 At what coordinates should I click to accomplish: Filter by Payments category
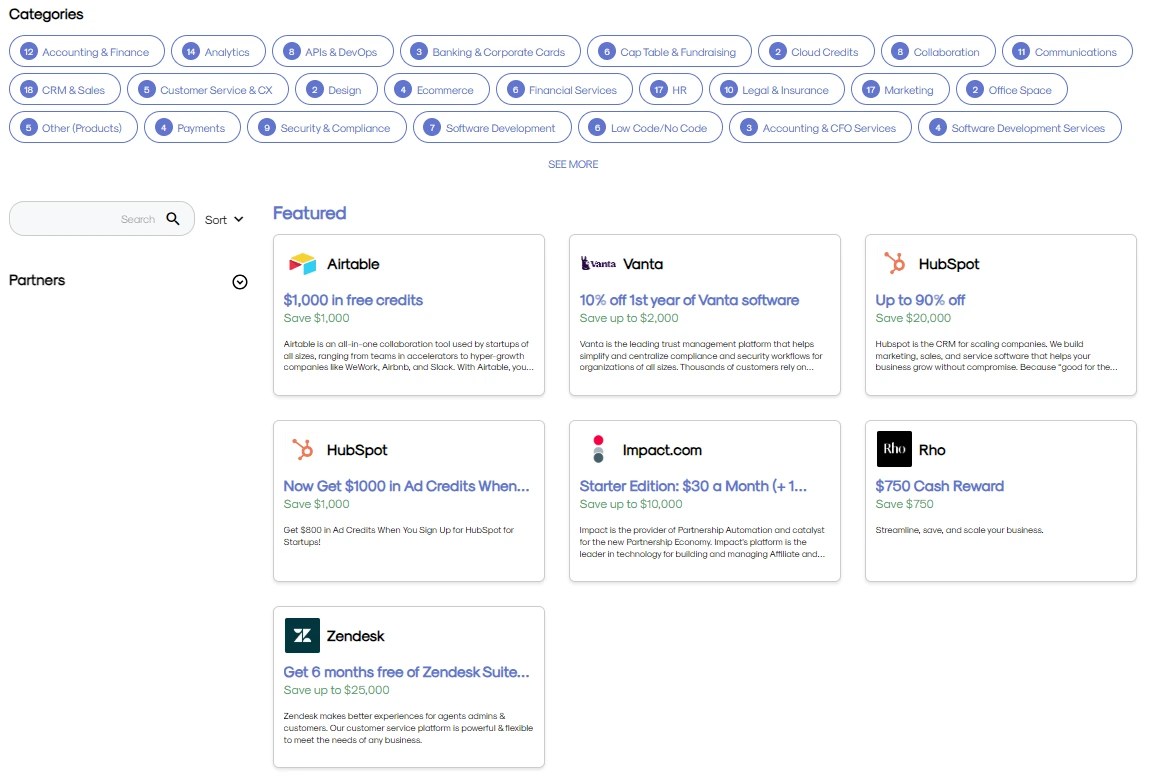click(192, 127)
